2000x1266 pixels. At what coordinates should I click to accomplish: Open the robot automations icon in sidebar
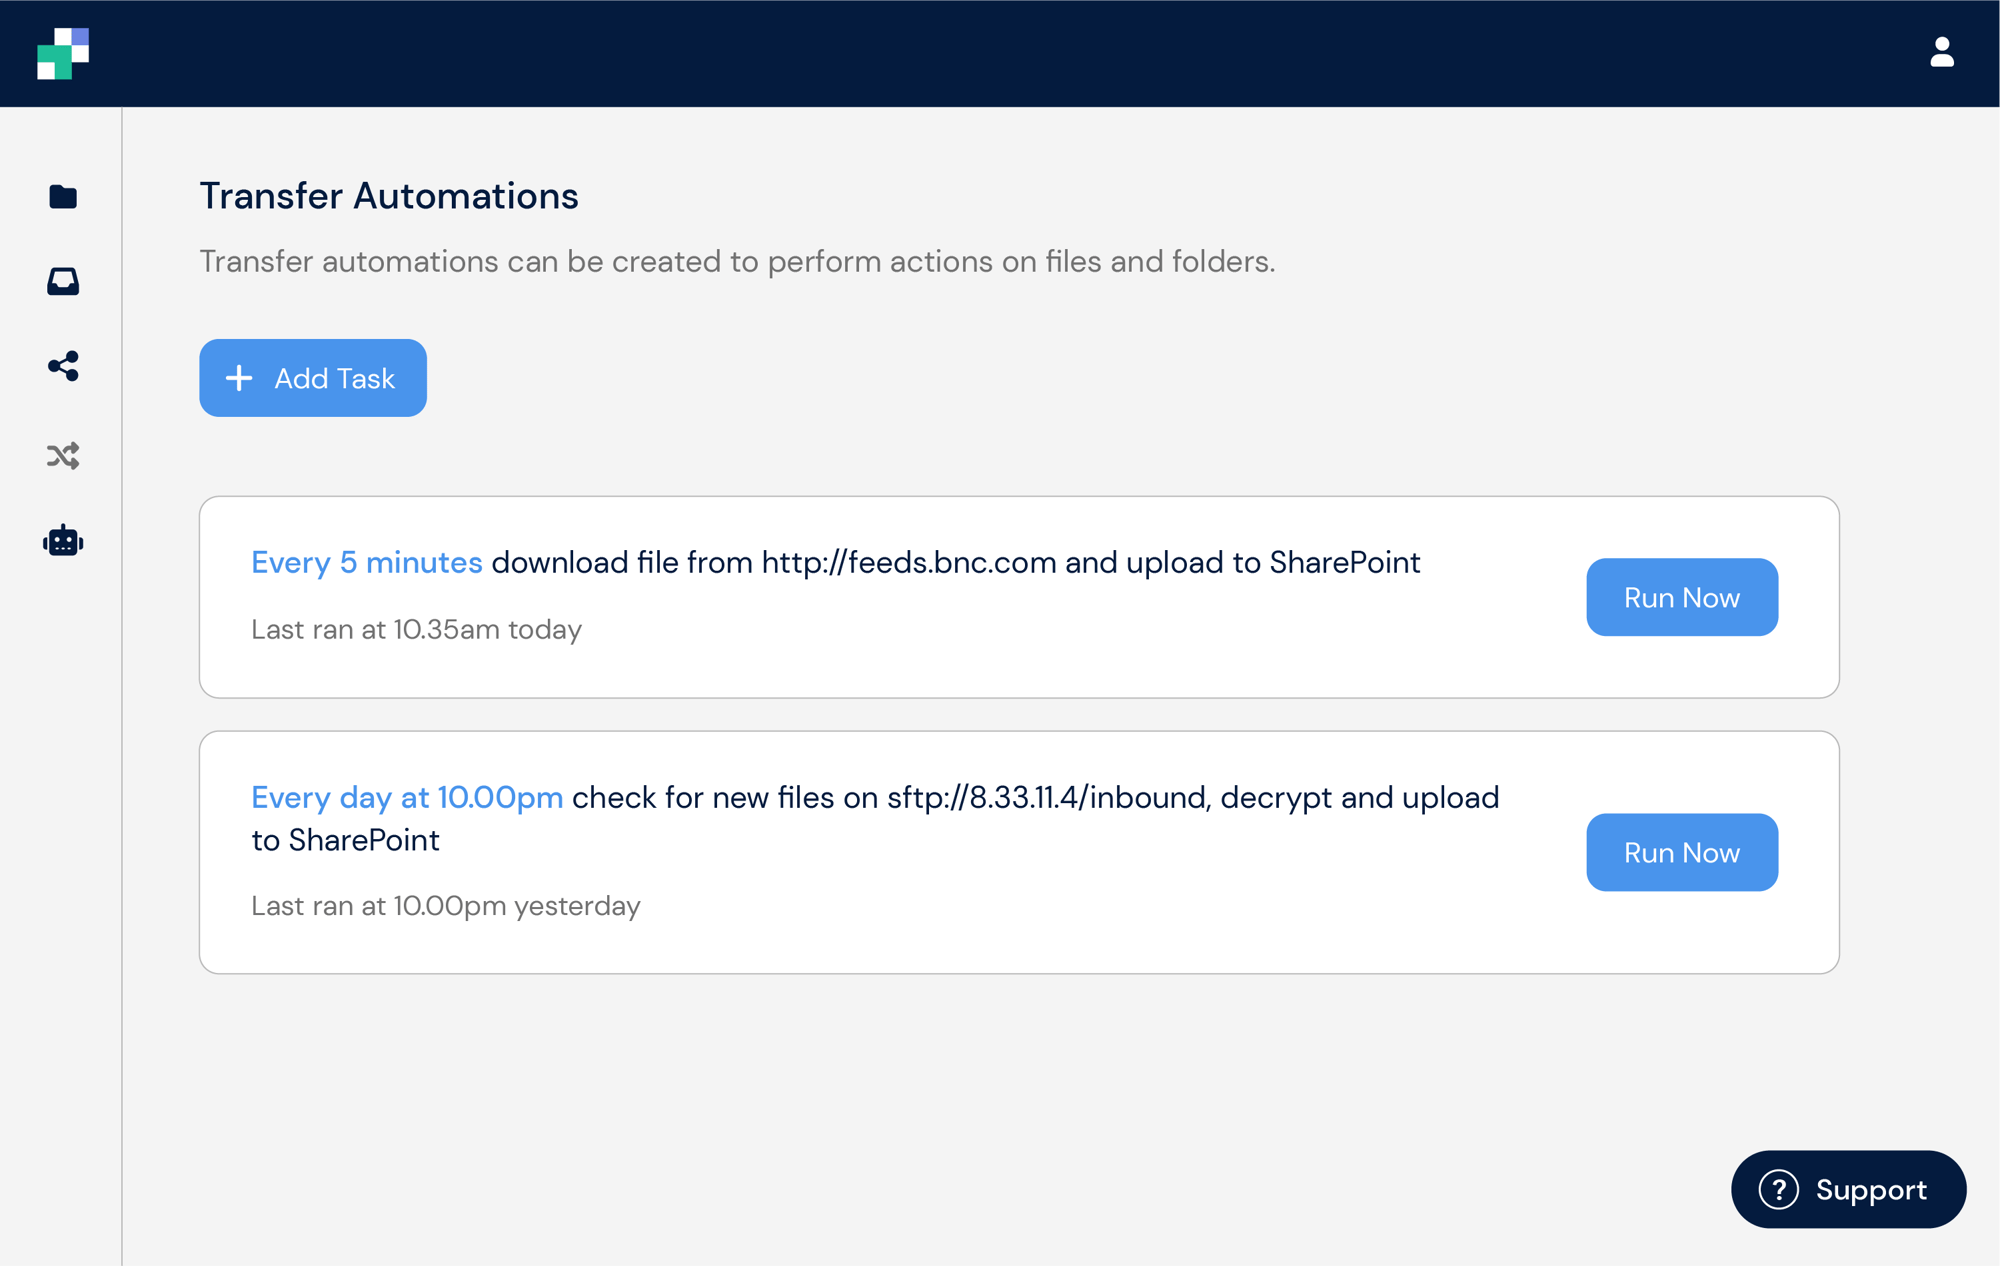(63, 541)
